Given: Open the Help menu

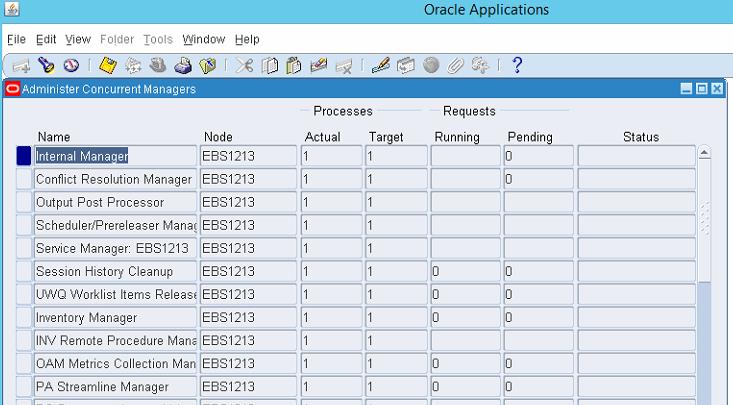Looking at the screenshot, I should [x=247, y=39].
